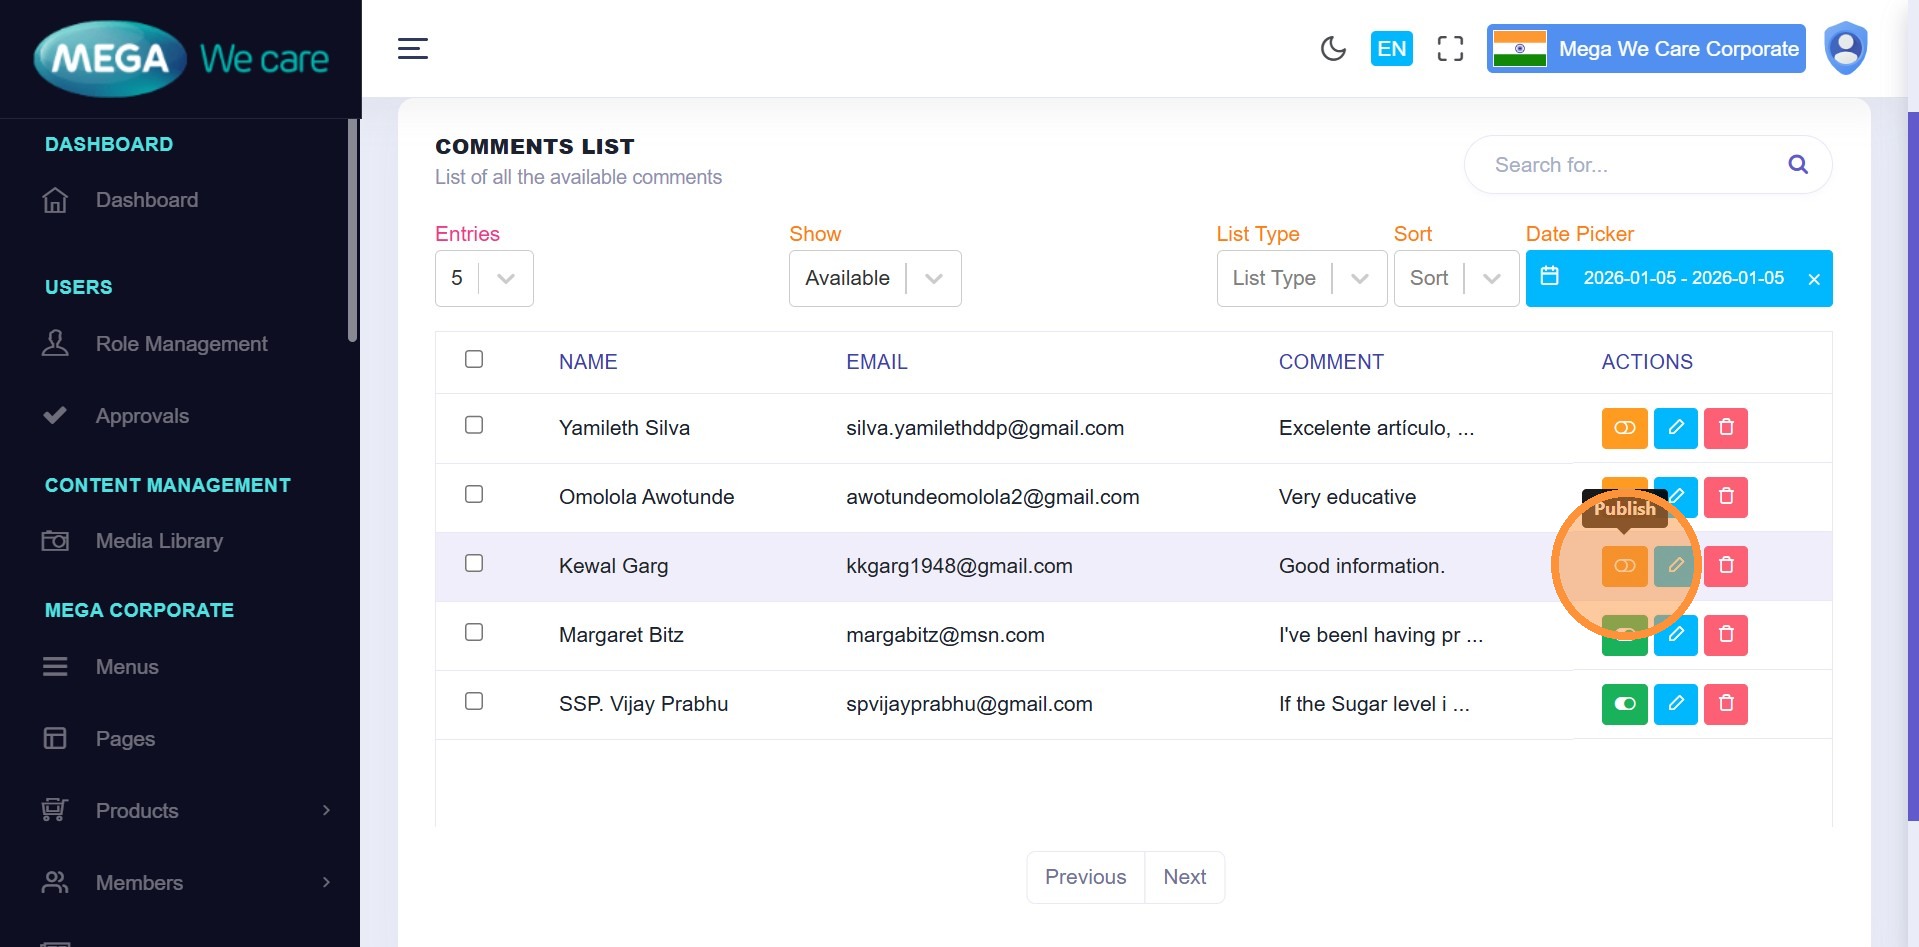This screenshot has width=1919, height=947.
Task: Check the select-all header checkbox
Action: (x=474, y=359)
